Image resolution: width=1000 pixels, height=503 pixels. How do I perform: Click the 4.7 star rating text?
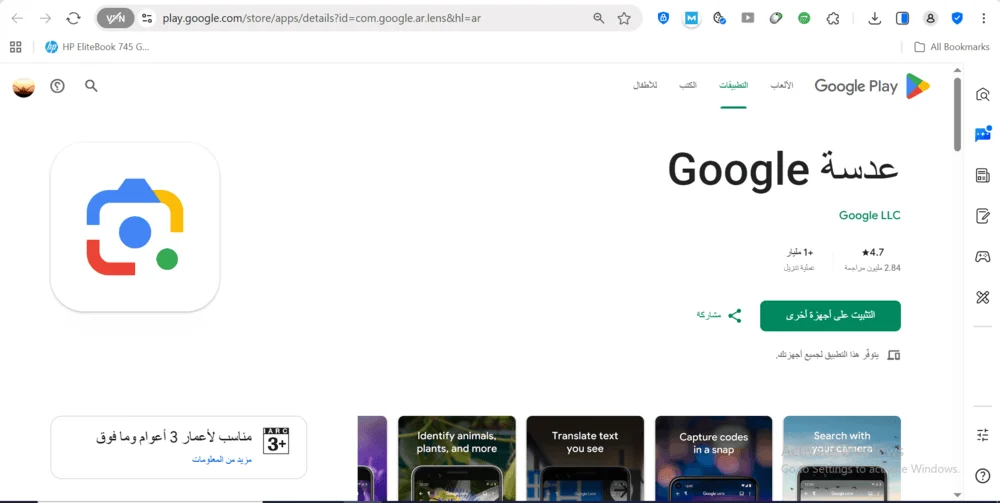pyautogui.click(x=872, y=252)
